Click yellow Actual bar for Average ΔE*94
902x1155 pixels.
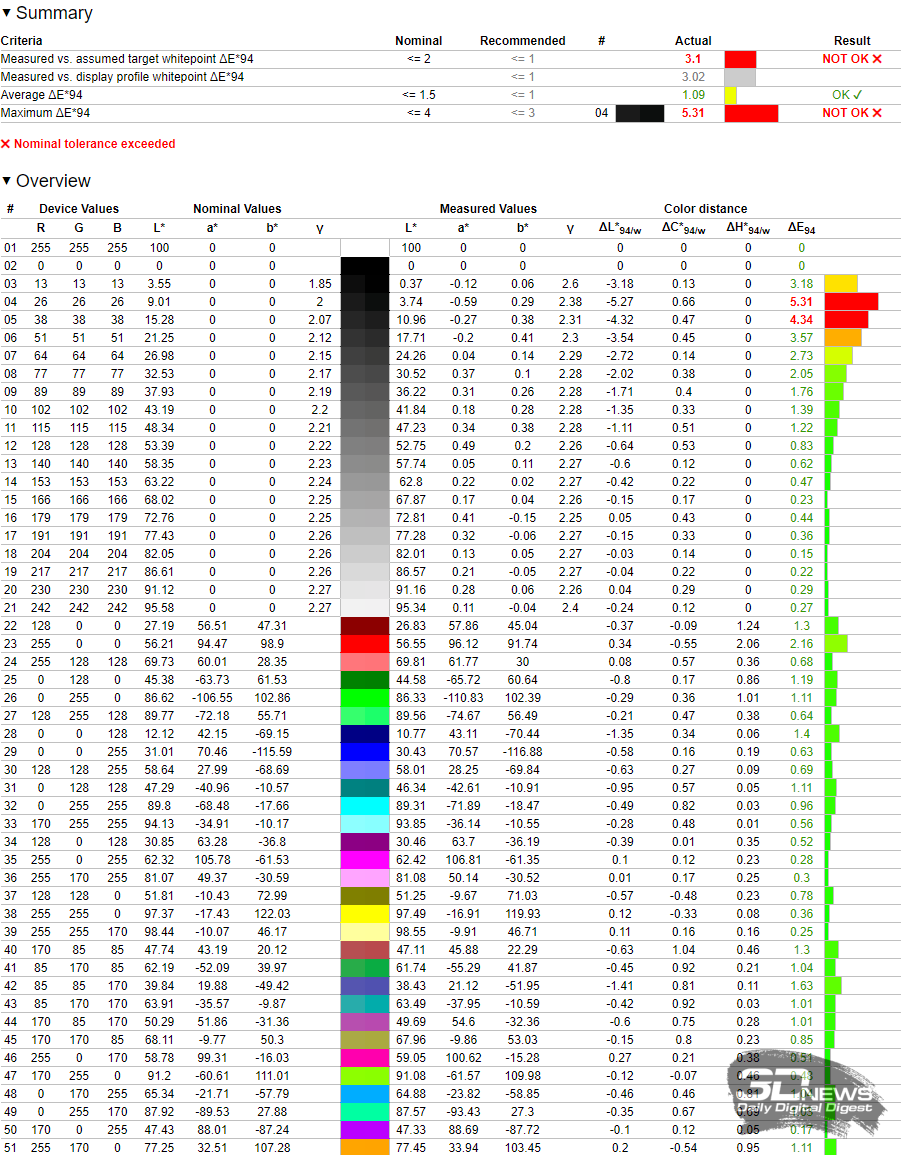tap(731, 95)
